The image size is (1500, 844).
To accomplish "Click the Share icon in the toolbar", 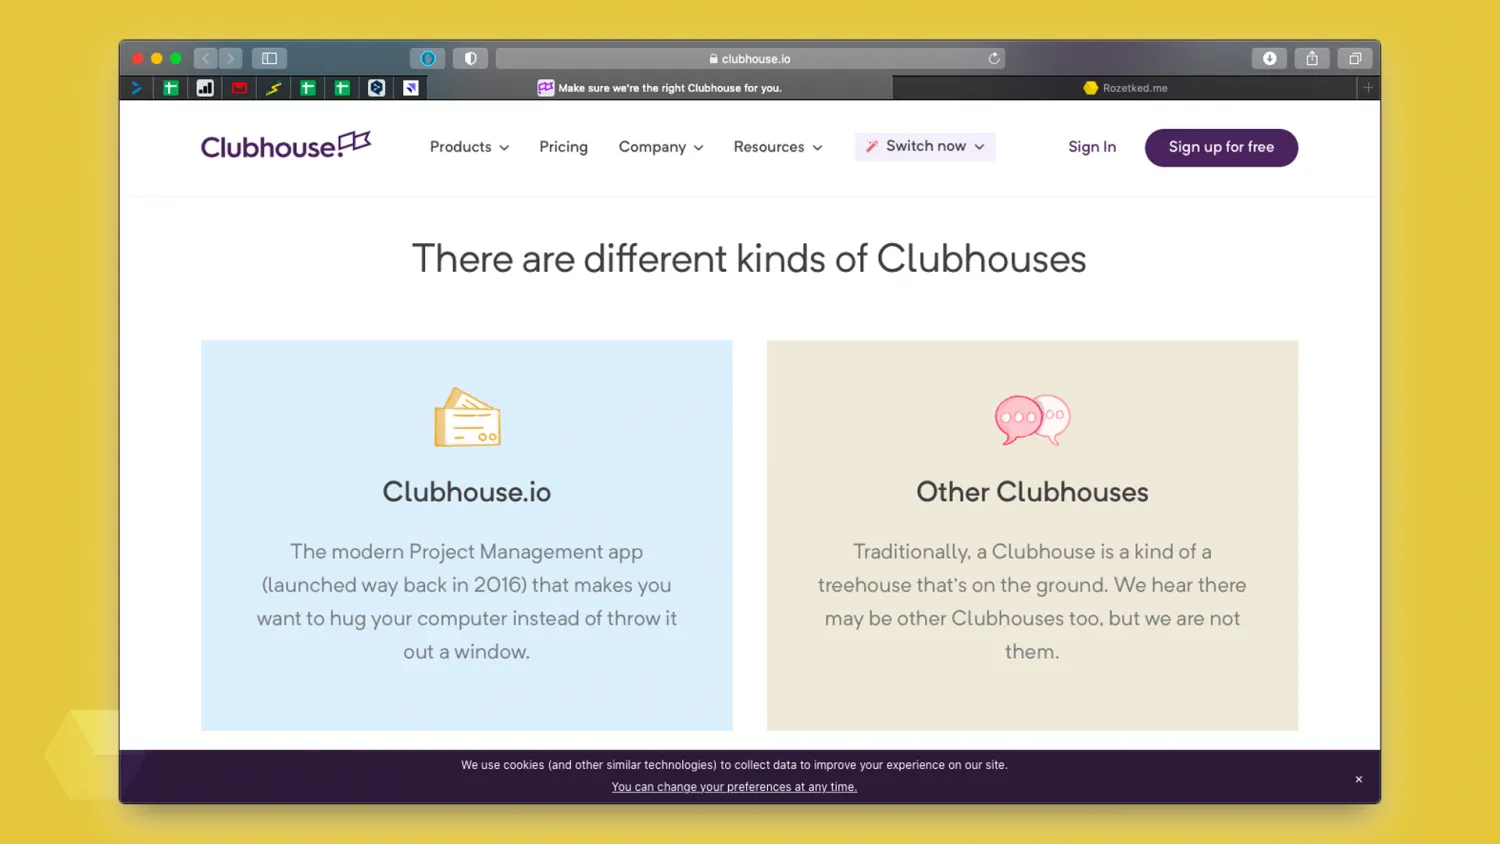I will [x=1312, y=59].
